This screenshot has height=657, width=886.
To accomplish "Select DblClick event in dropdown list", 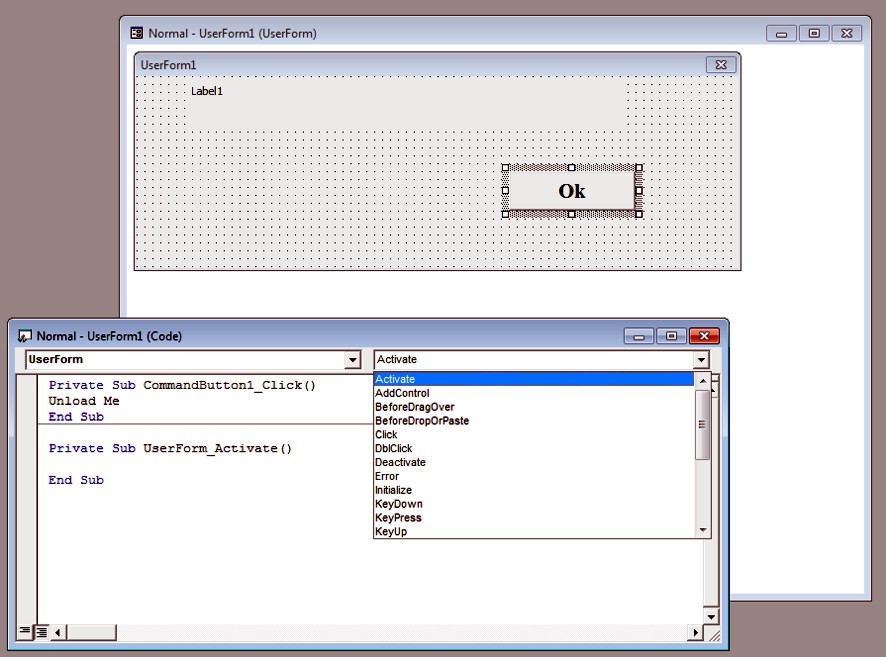I will (x=533, y=449).
